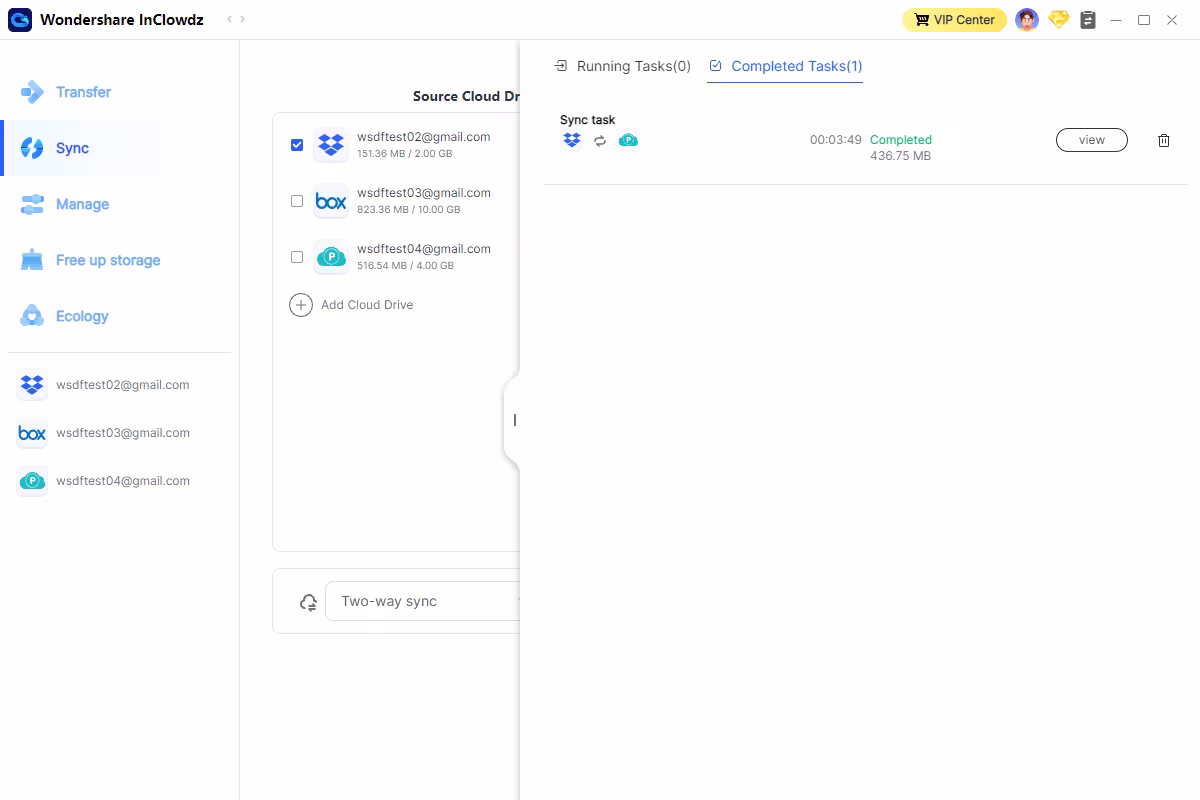This screenshot has width=1200, height=800.
Task: Click the pCloud icon in Sync task row
Action: (x=628, y=140)
